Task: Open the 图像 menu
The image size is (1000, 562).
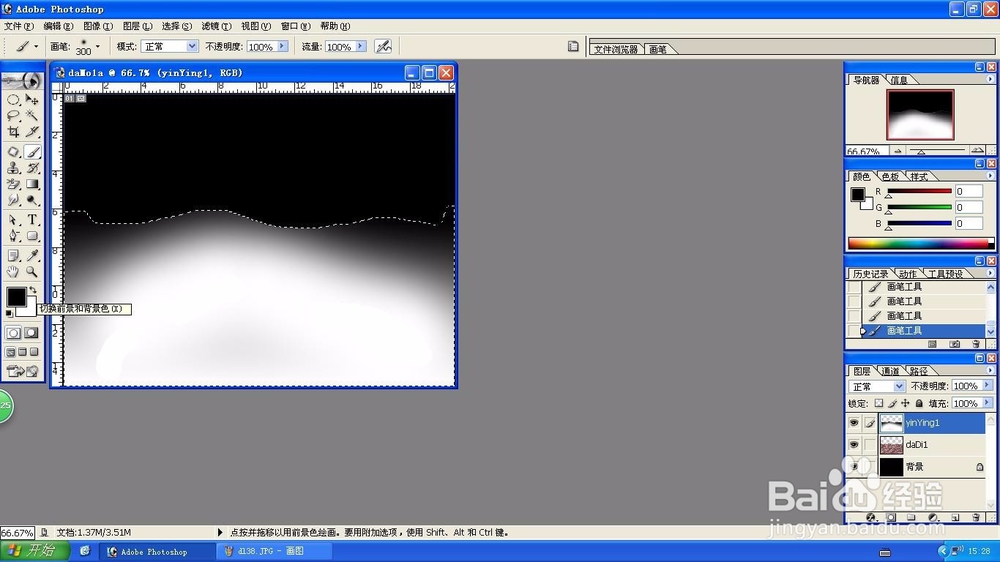Action: tap(98, 26)
